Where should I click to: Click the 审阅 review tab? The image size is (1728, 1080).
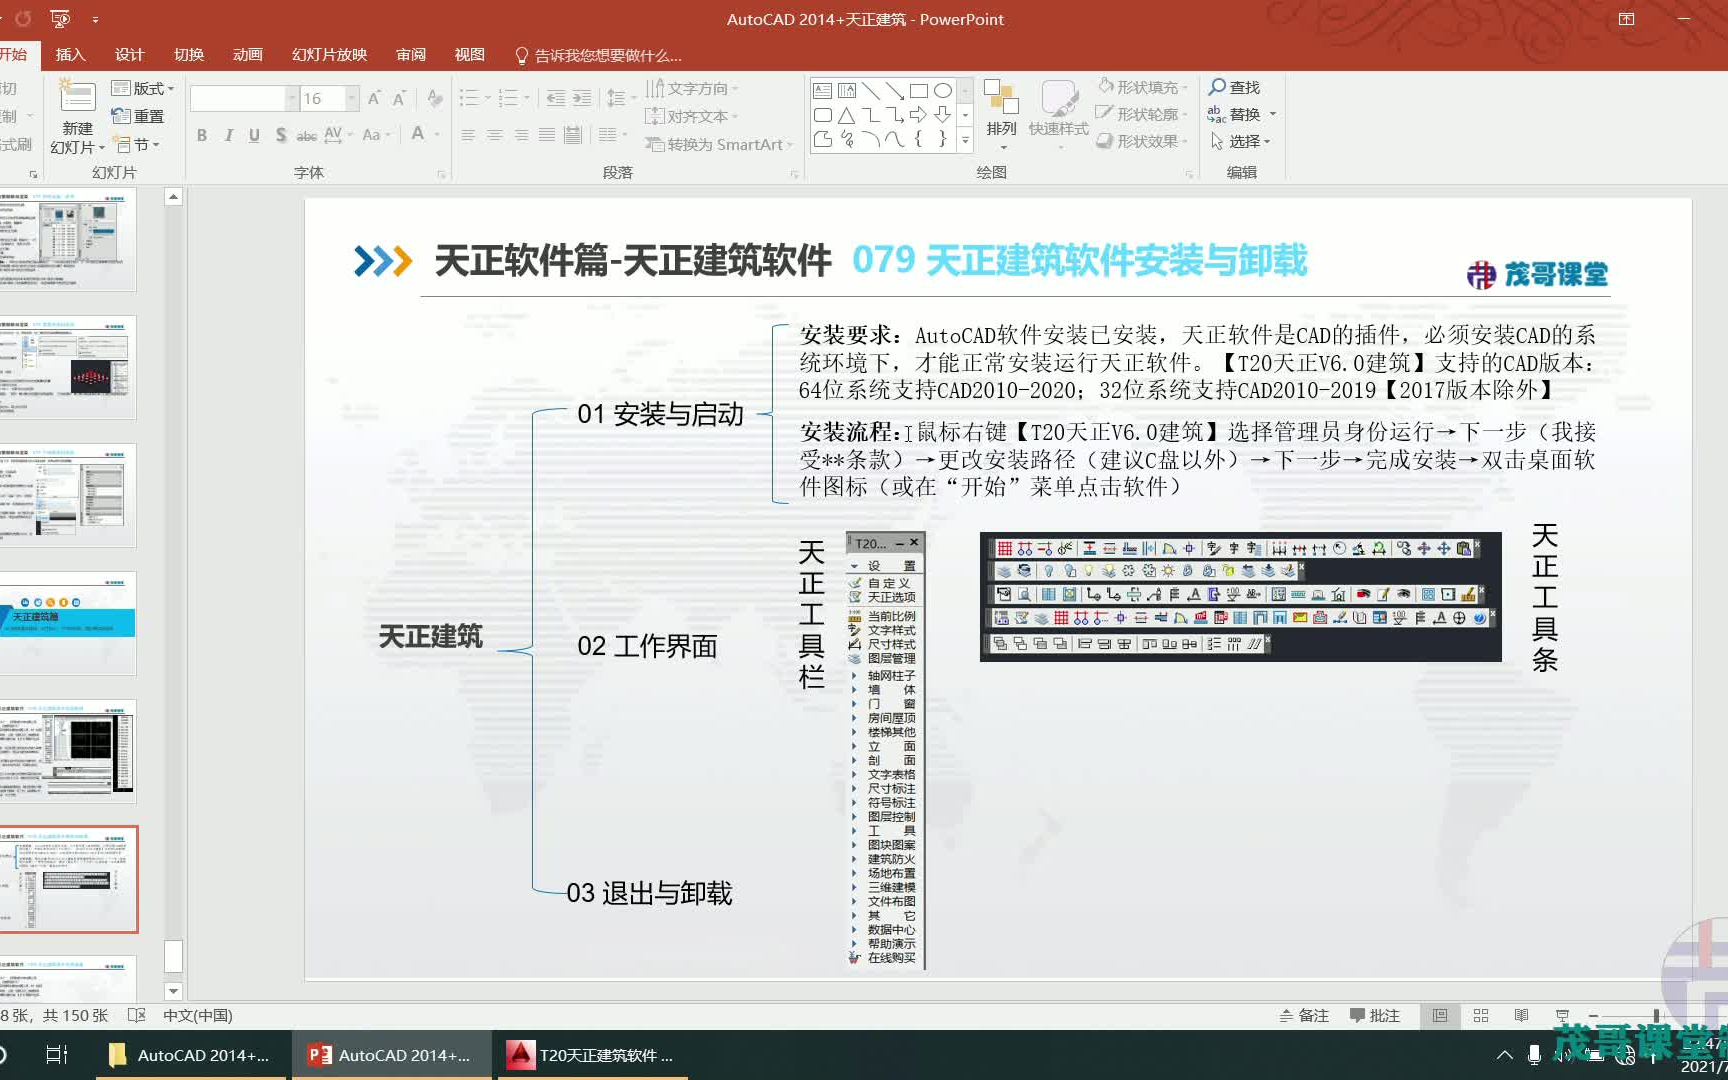410,55
